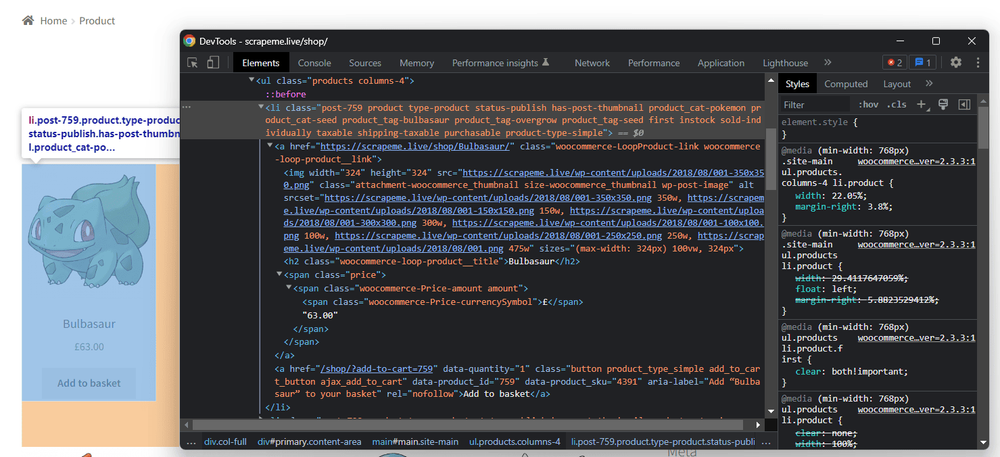Click the Bulbasaur product image

pos(89,233)
